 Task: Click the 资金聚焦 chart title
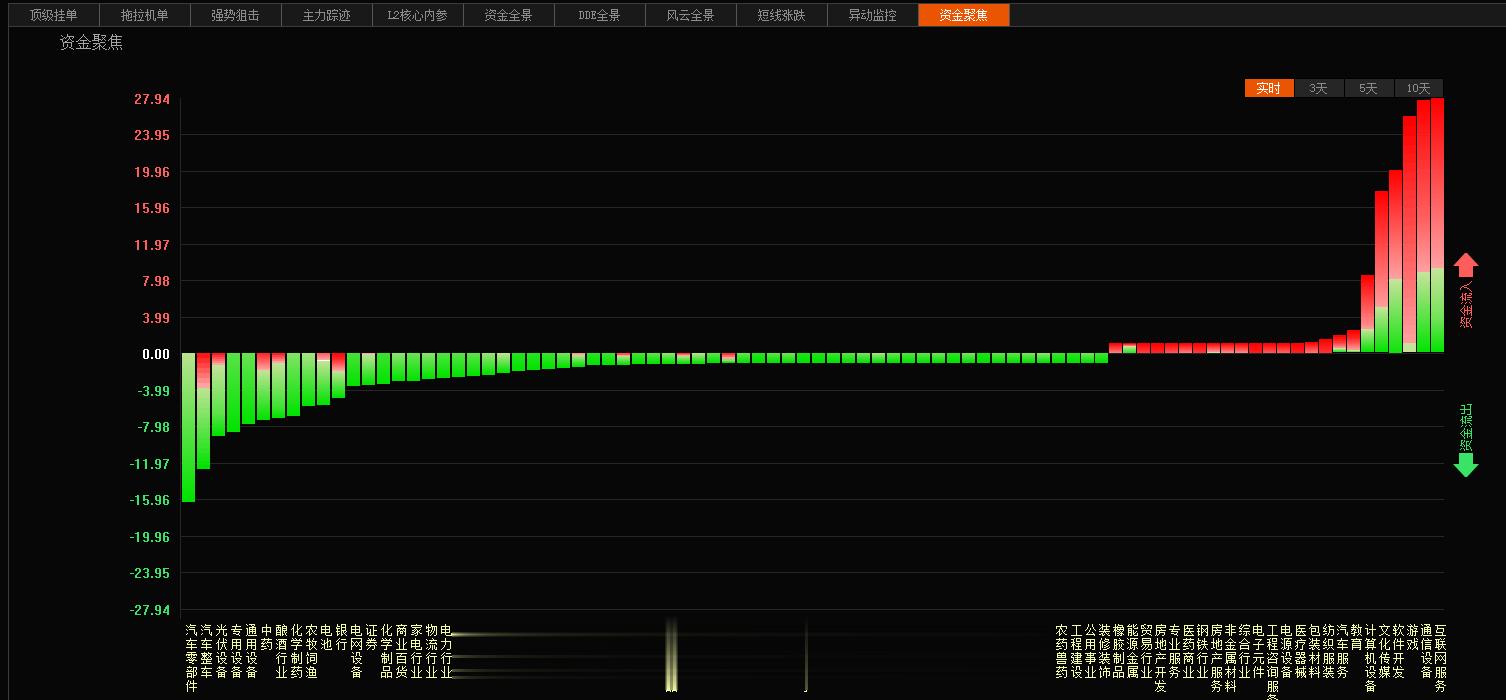(91, 42)
